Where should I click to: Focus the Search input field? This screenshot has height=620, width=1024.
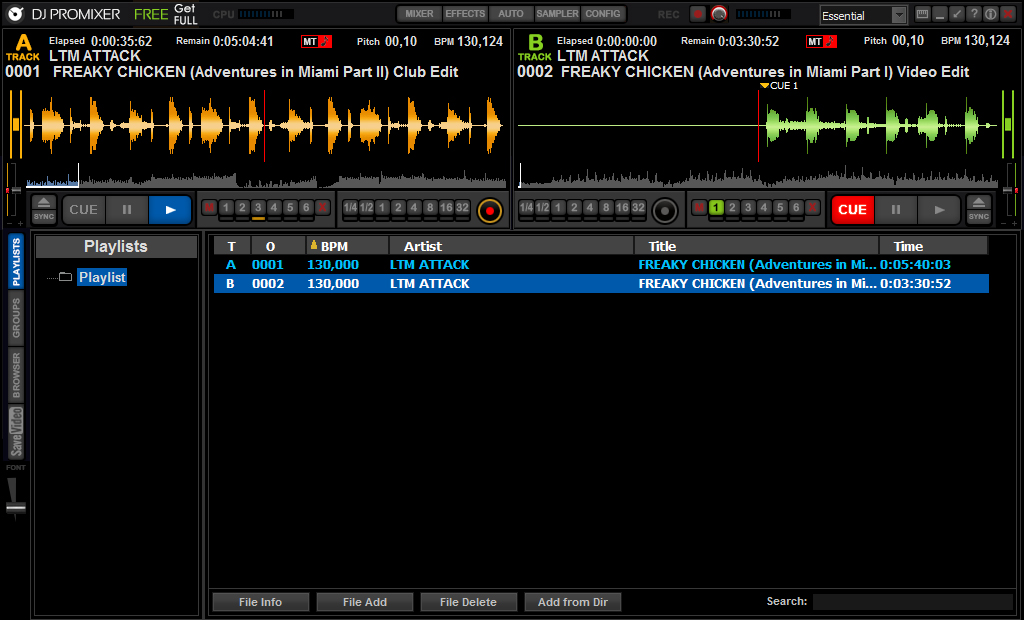click(913, 602)
